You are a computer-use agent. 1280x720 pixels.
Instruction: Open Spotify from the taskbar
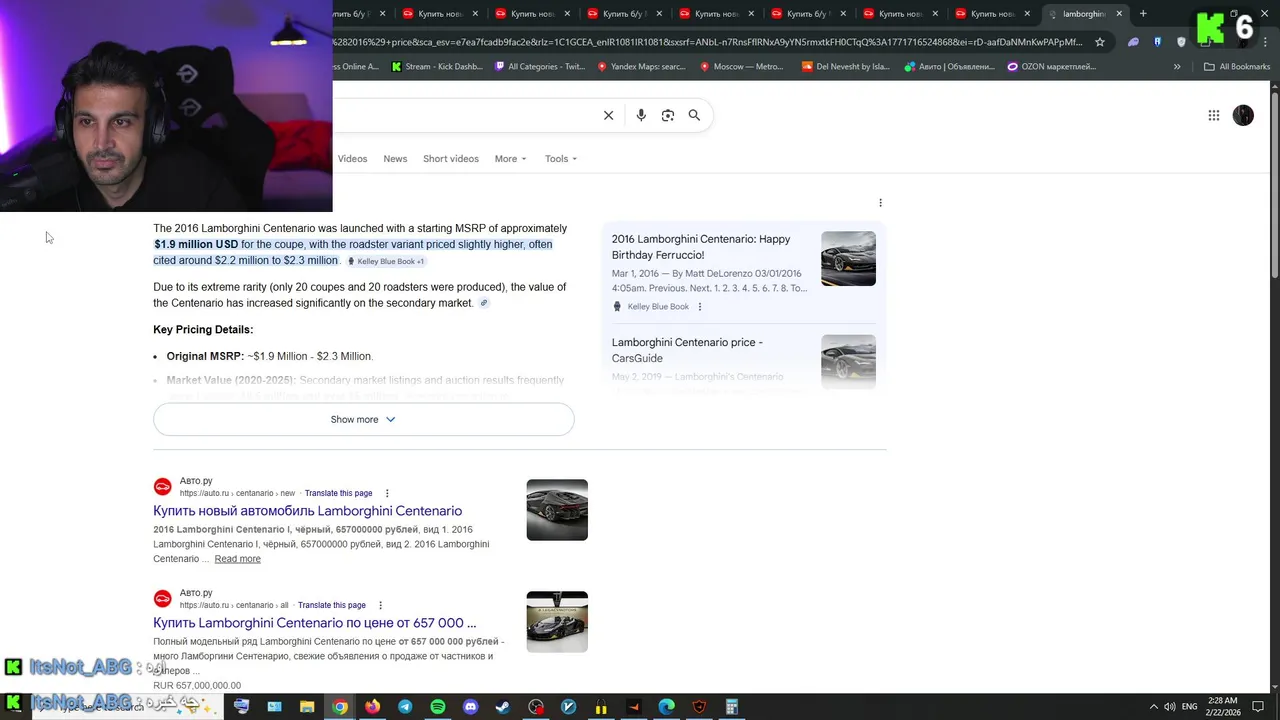coord(438,707)
